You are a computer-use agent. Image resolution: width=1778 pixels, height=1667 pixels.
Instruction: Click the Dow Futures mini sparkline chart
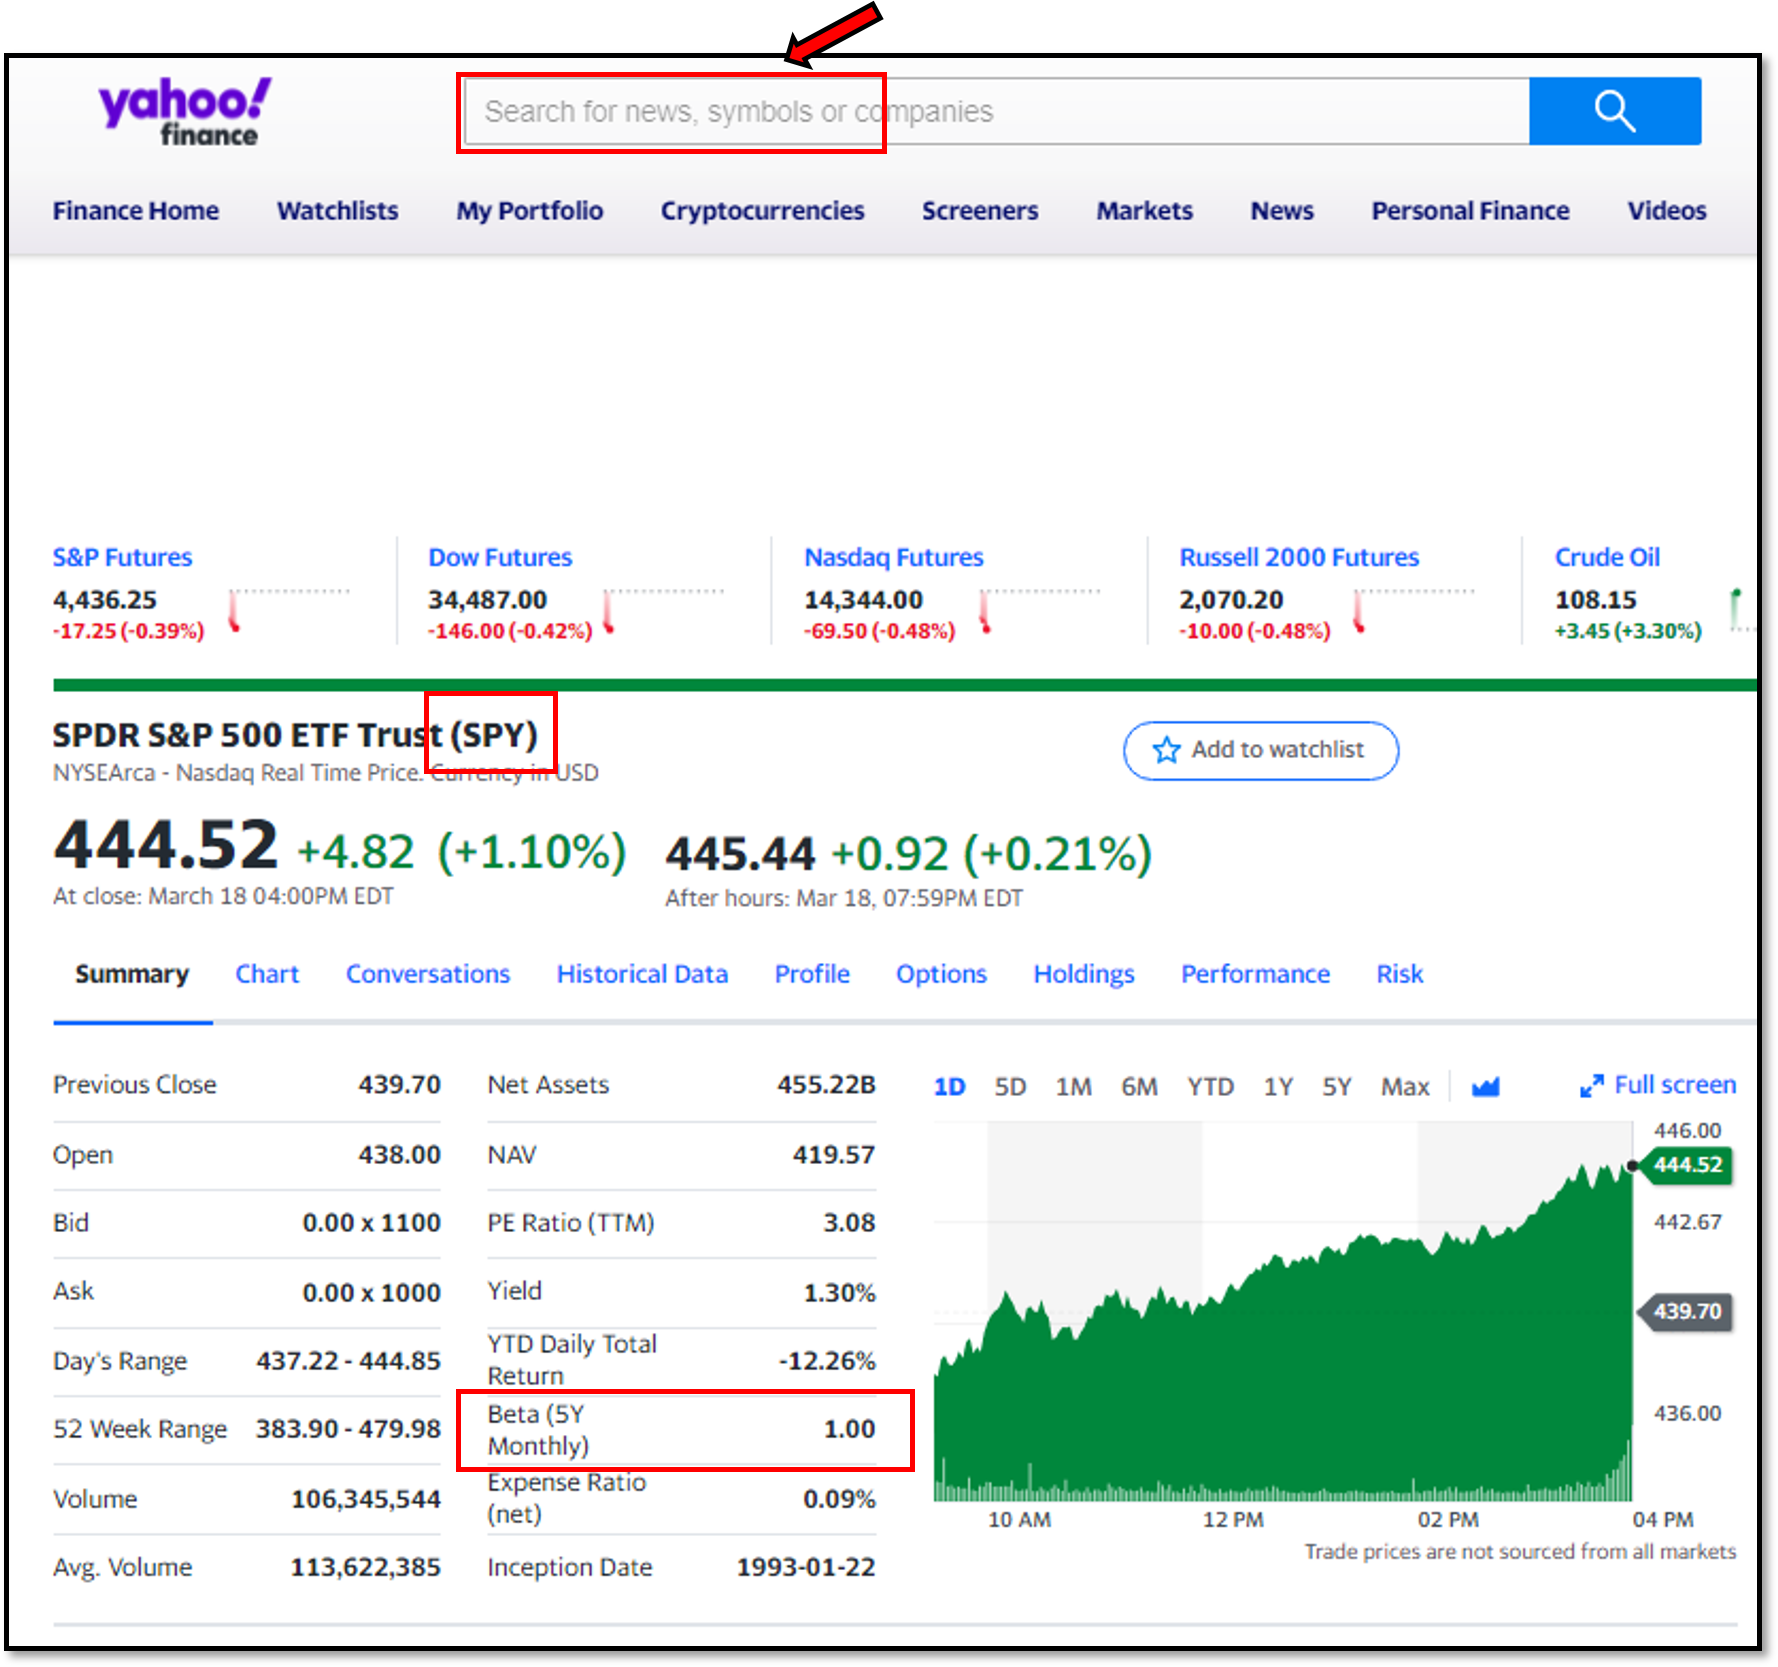[664, 611]
